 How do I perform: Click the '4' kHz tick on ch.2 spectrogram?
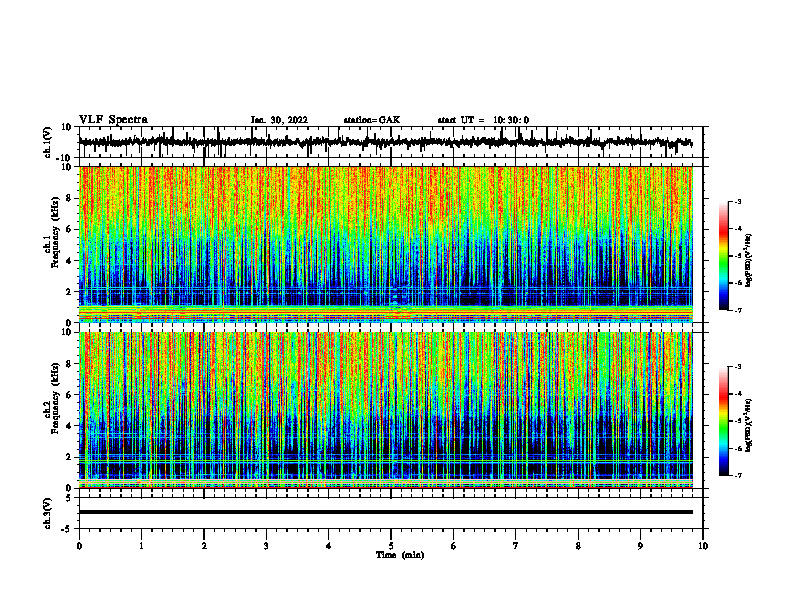69,426
